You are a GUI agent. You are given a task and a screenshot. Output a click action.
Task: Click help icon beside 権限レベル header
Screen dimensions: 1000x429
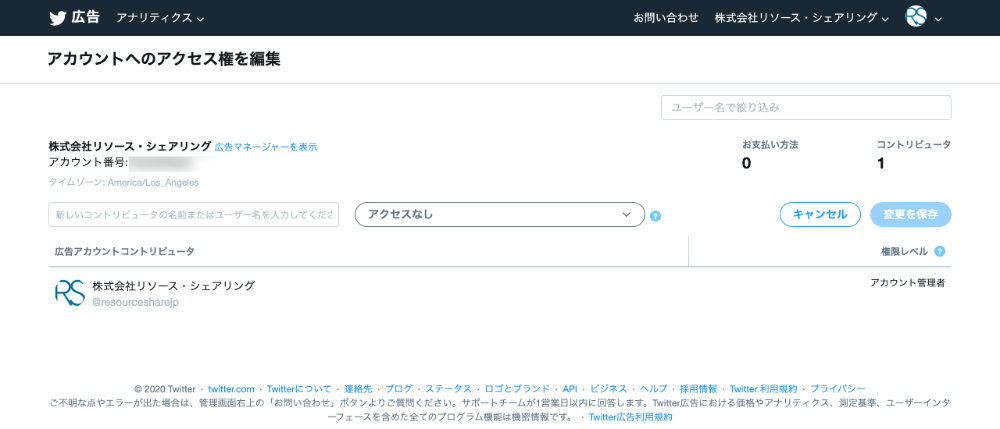click(x=939, y=251)
